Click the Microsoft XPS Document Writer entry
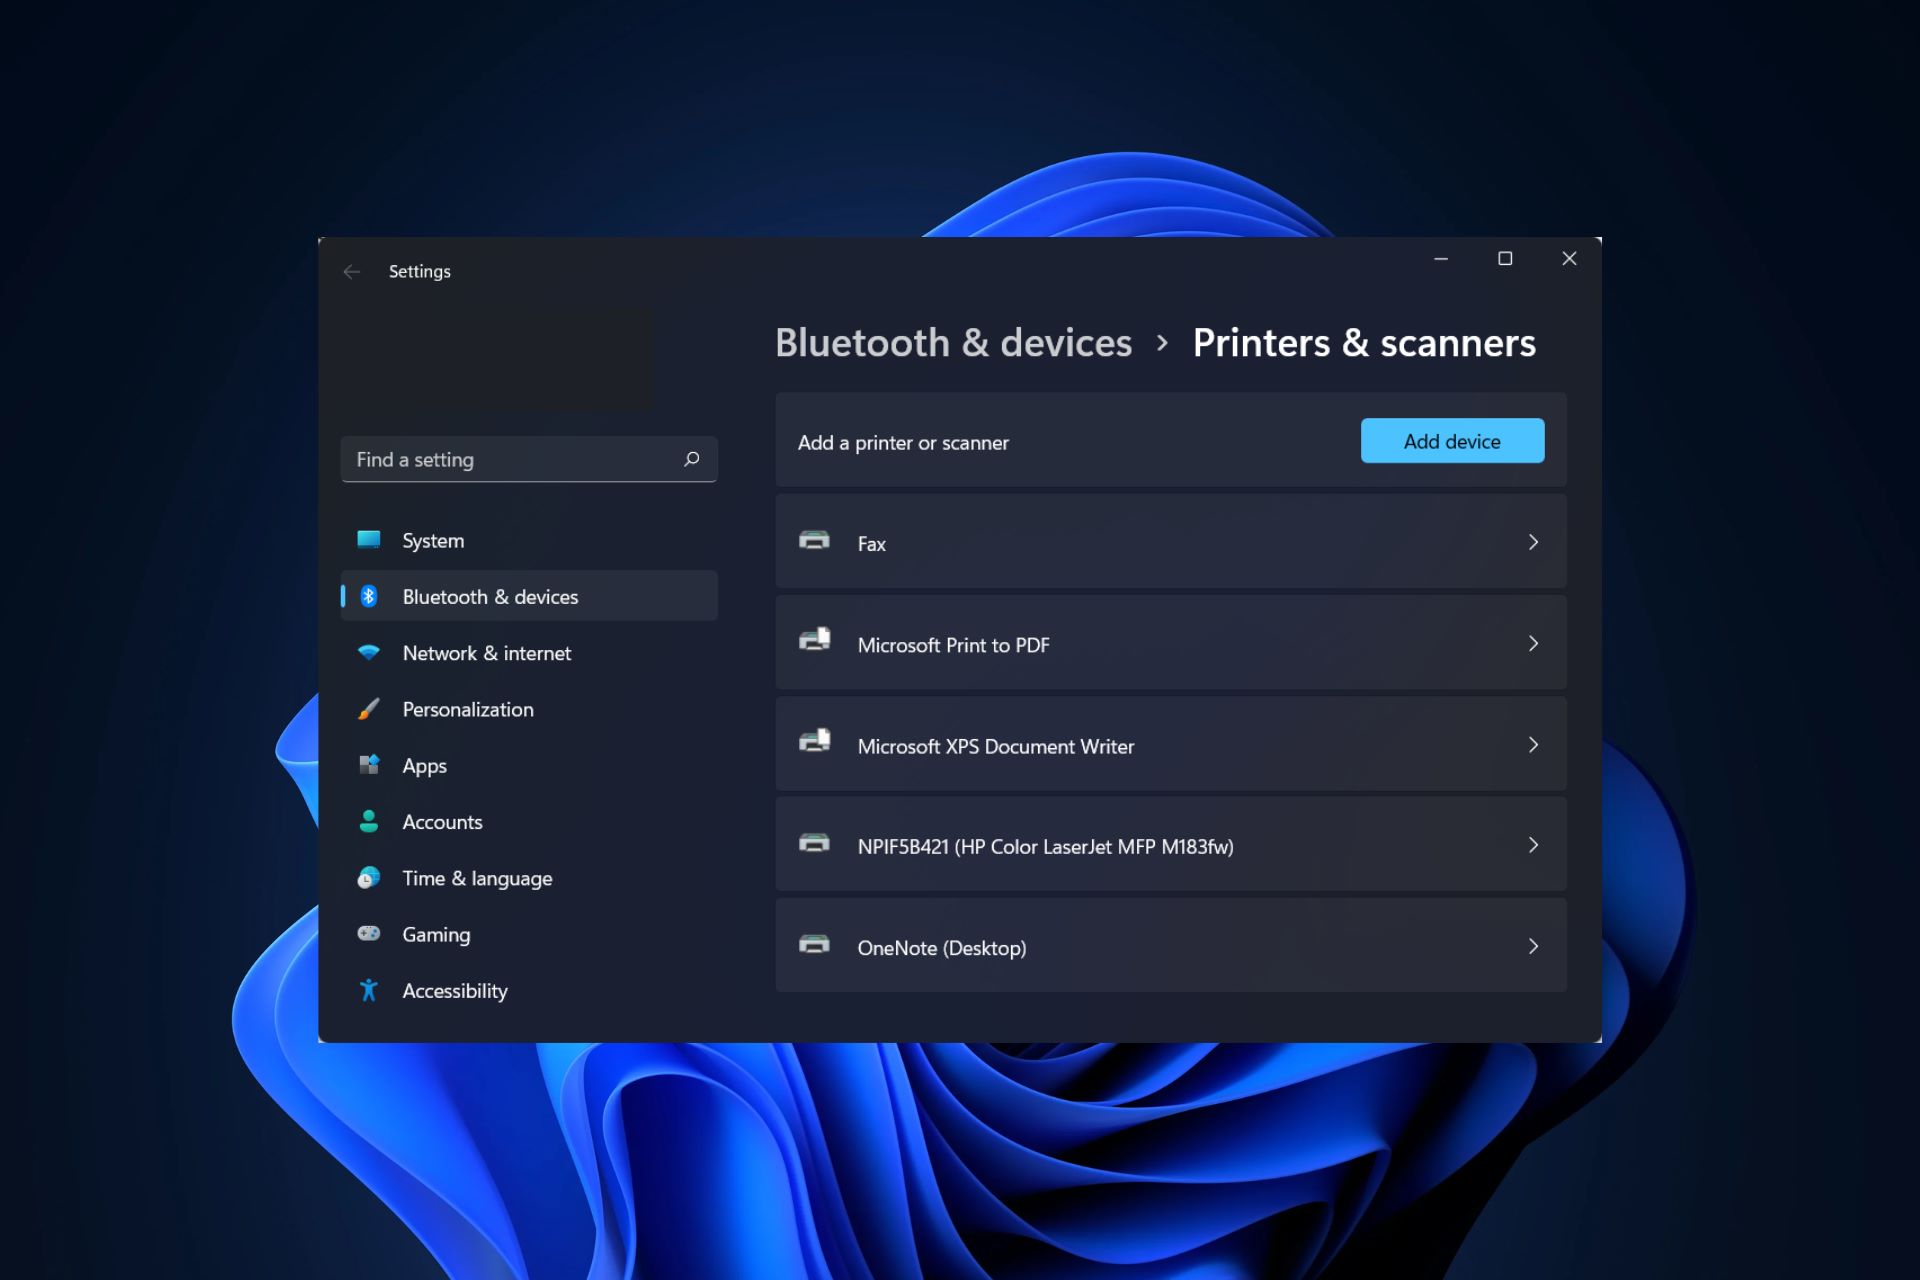This screenshot has width=1920, height=1280. coord(1171,744)
